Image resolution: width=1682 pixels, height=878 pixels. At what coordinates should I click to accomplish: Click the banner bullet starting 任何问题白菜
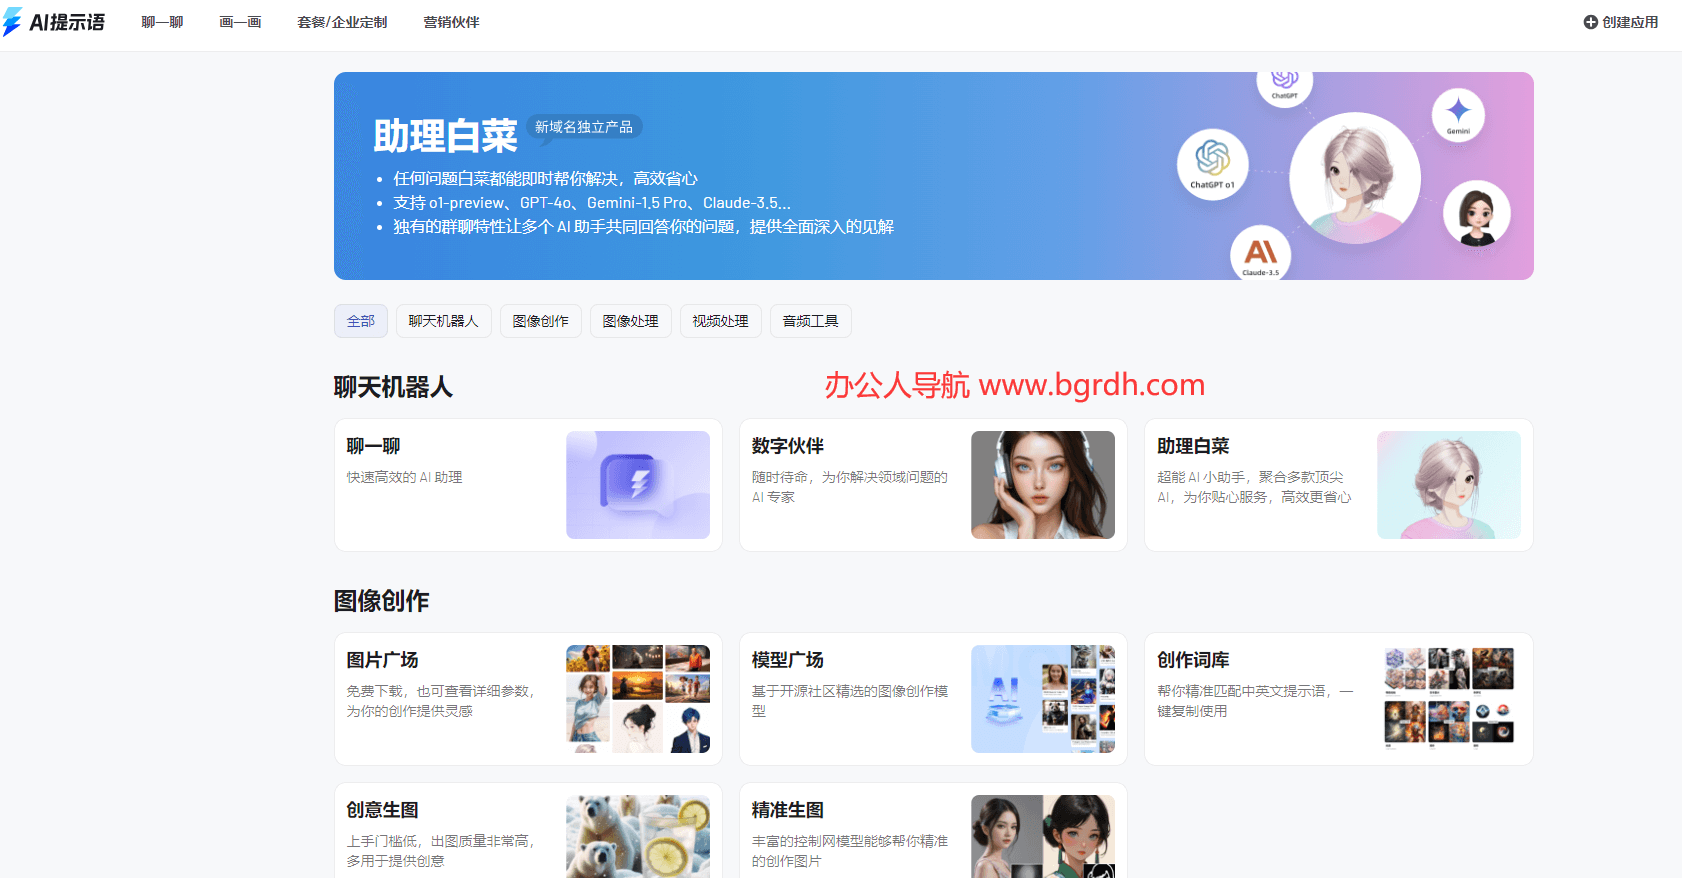click(x=545, y=178)
